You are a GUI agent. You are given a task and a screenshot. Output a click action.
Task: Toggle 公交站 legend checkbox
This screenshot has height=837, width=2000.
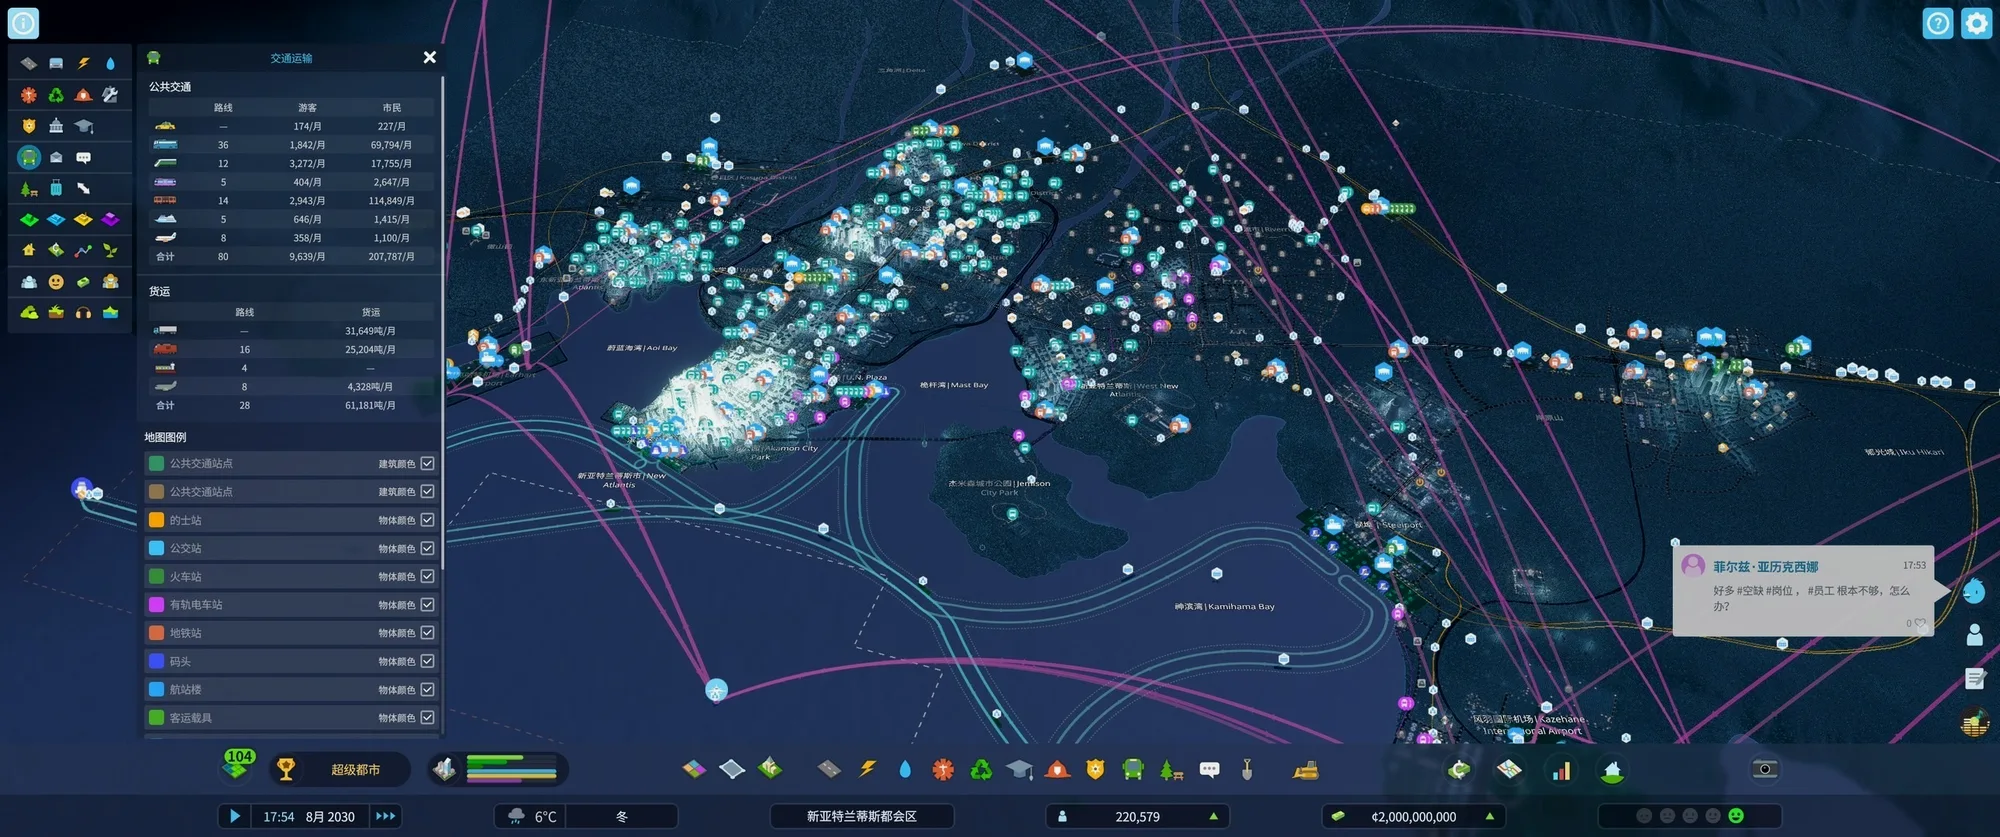point(427,548)
